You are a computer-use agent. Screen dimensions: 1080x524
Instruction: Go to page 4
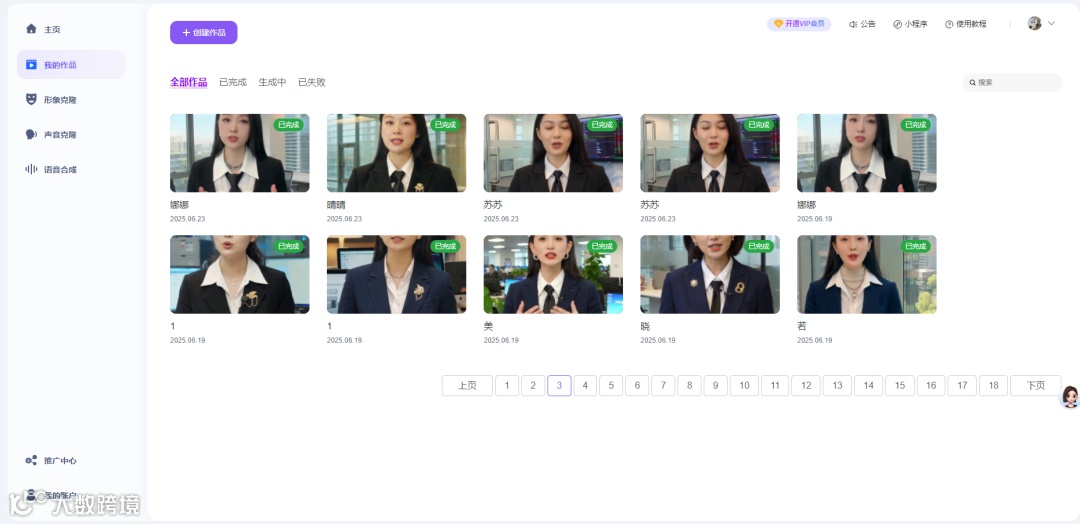(x=585, y=386)
